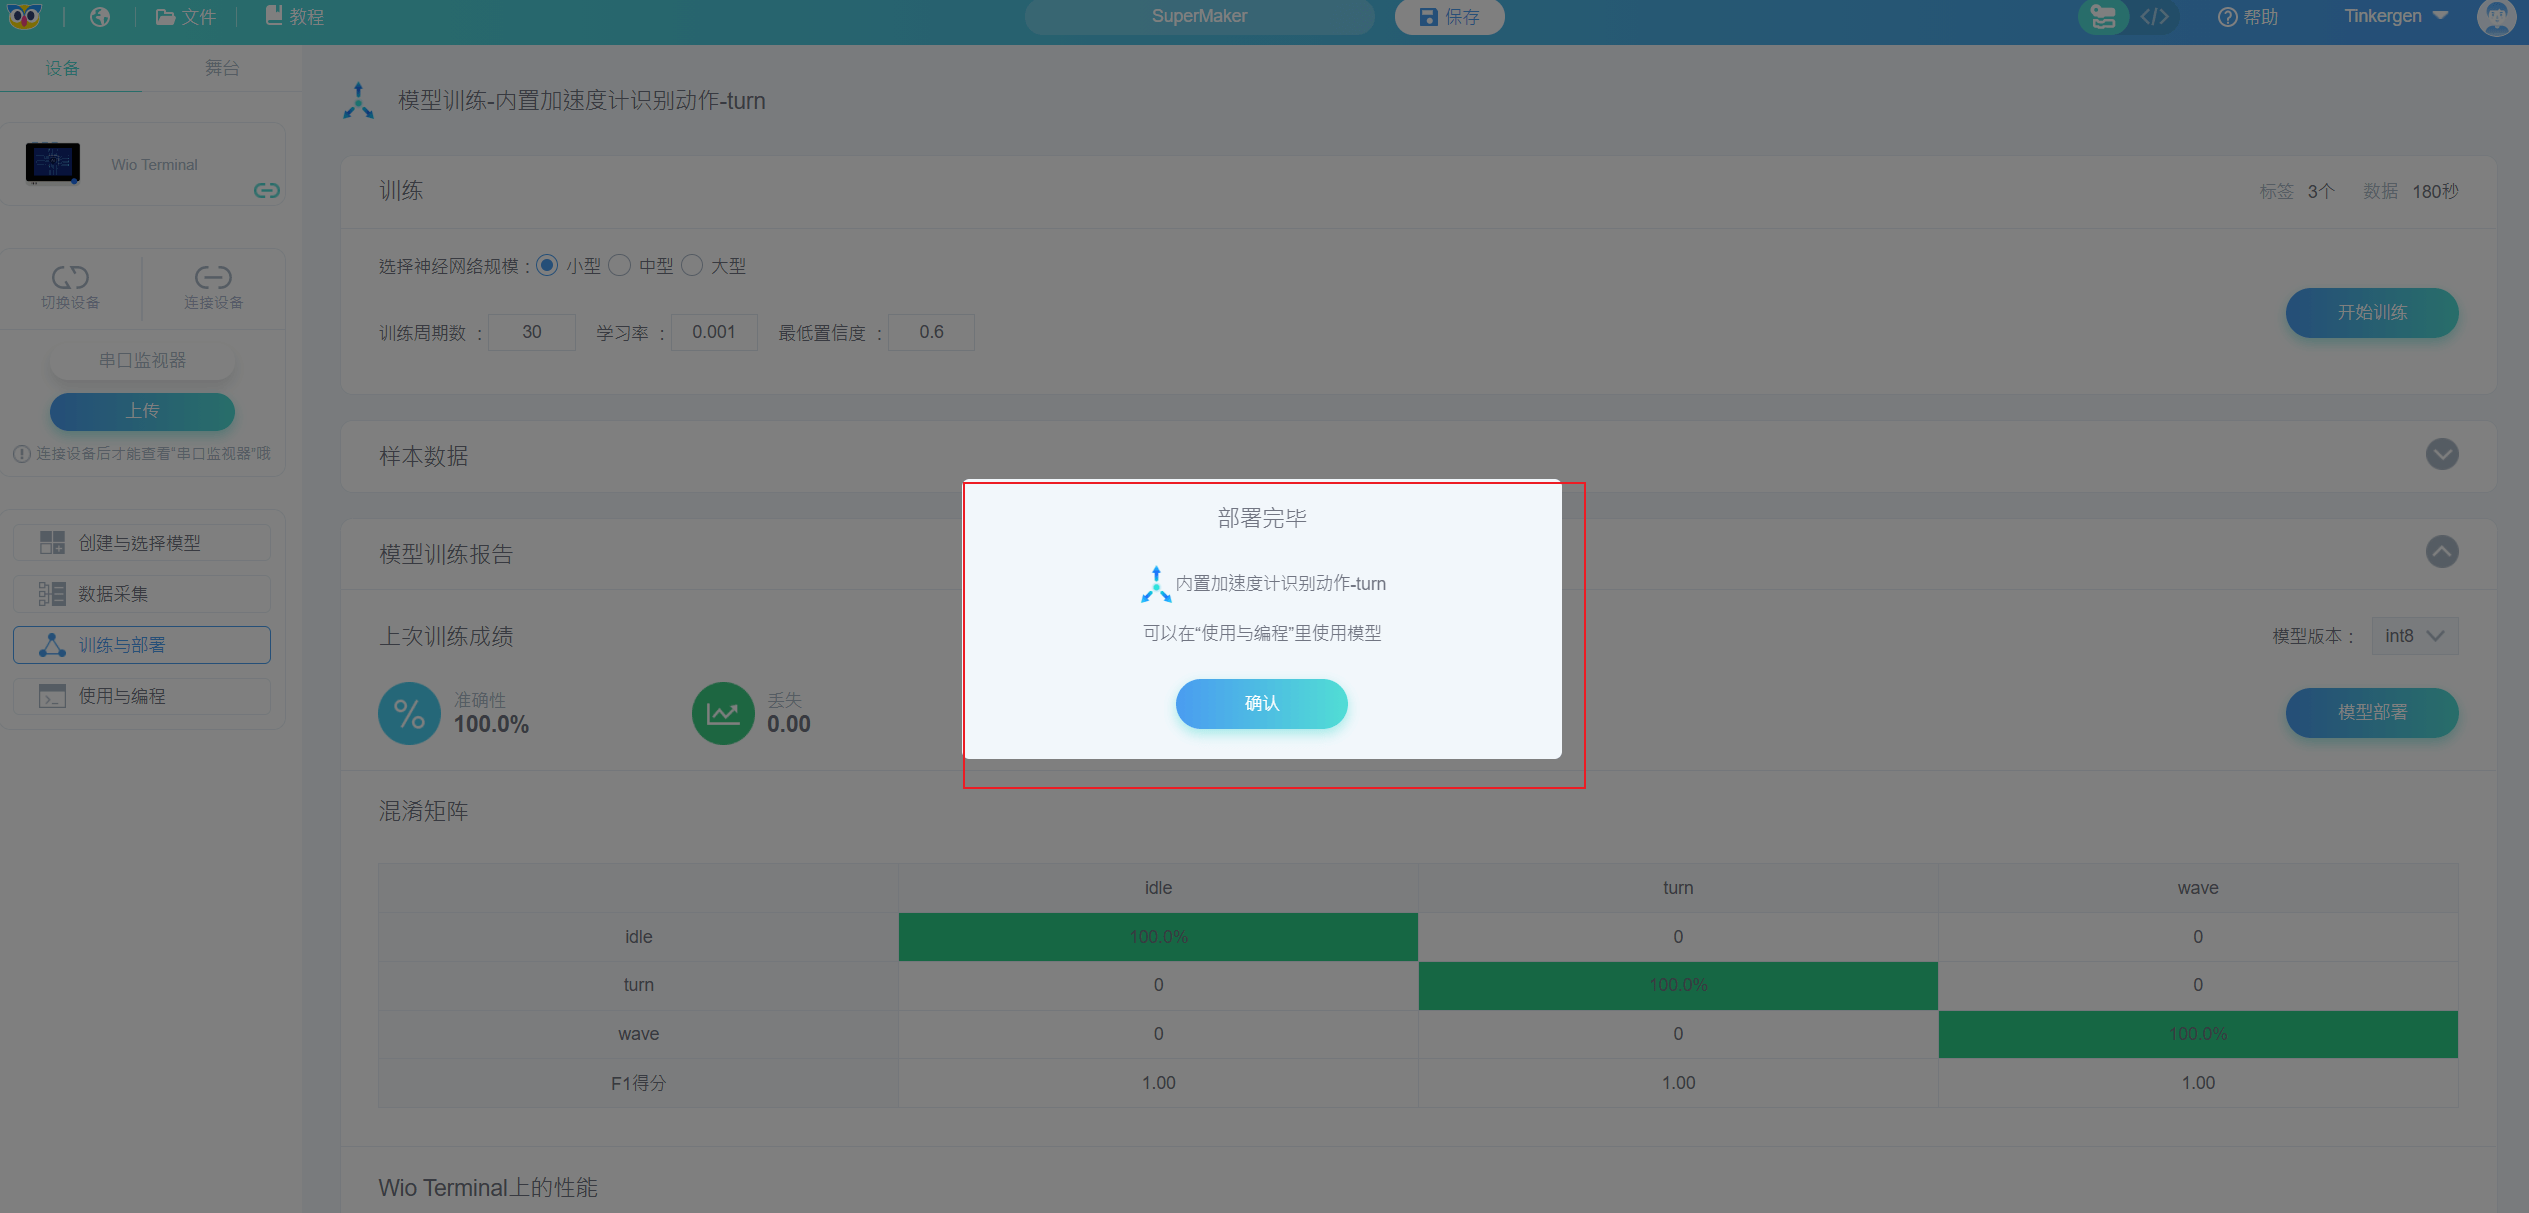Click the user avatar icon
The width and height of the screenshot is (2529, 1213).
coord(2495,17)
